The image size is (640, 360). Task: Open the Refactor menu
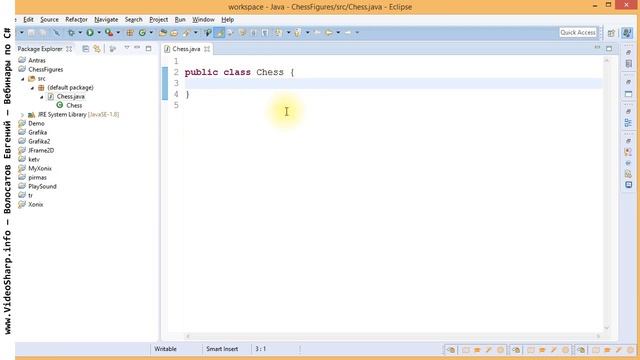pos(76,20)
